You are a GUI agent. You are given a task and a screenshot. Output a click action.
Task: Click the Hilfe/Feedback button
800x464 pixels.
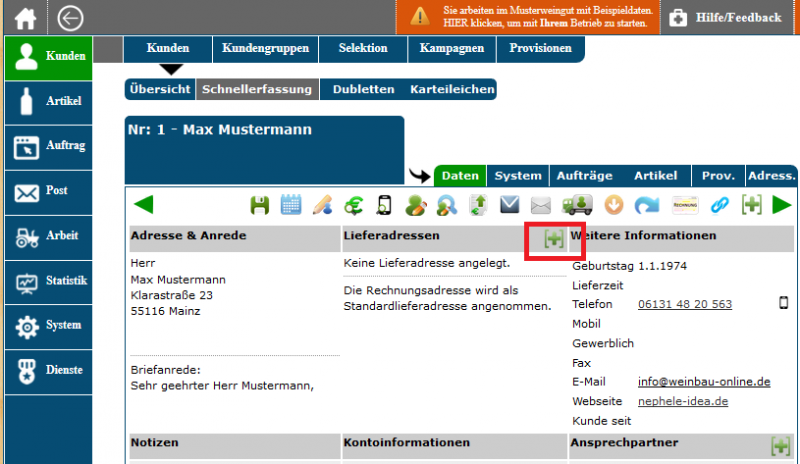pos(726,18)
